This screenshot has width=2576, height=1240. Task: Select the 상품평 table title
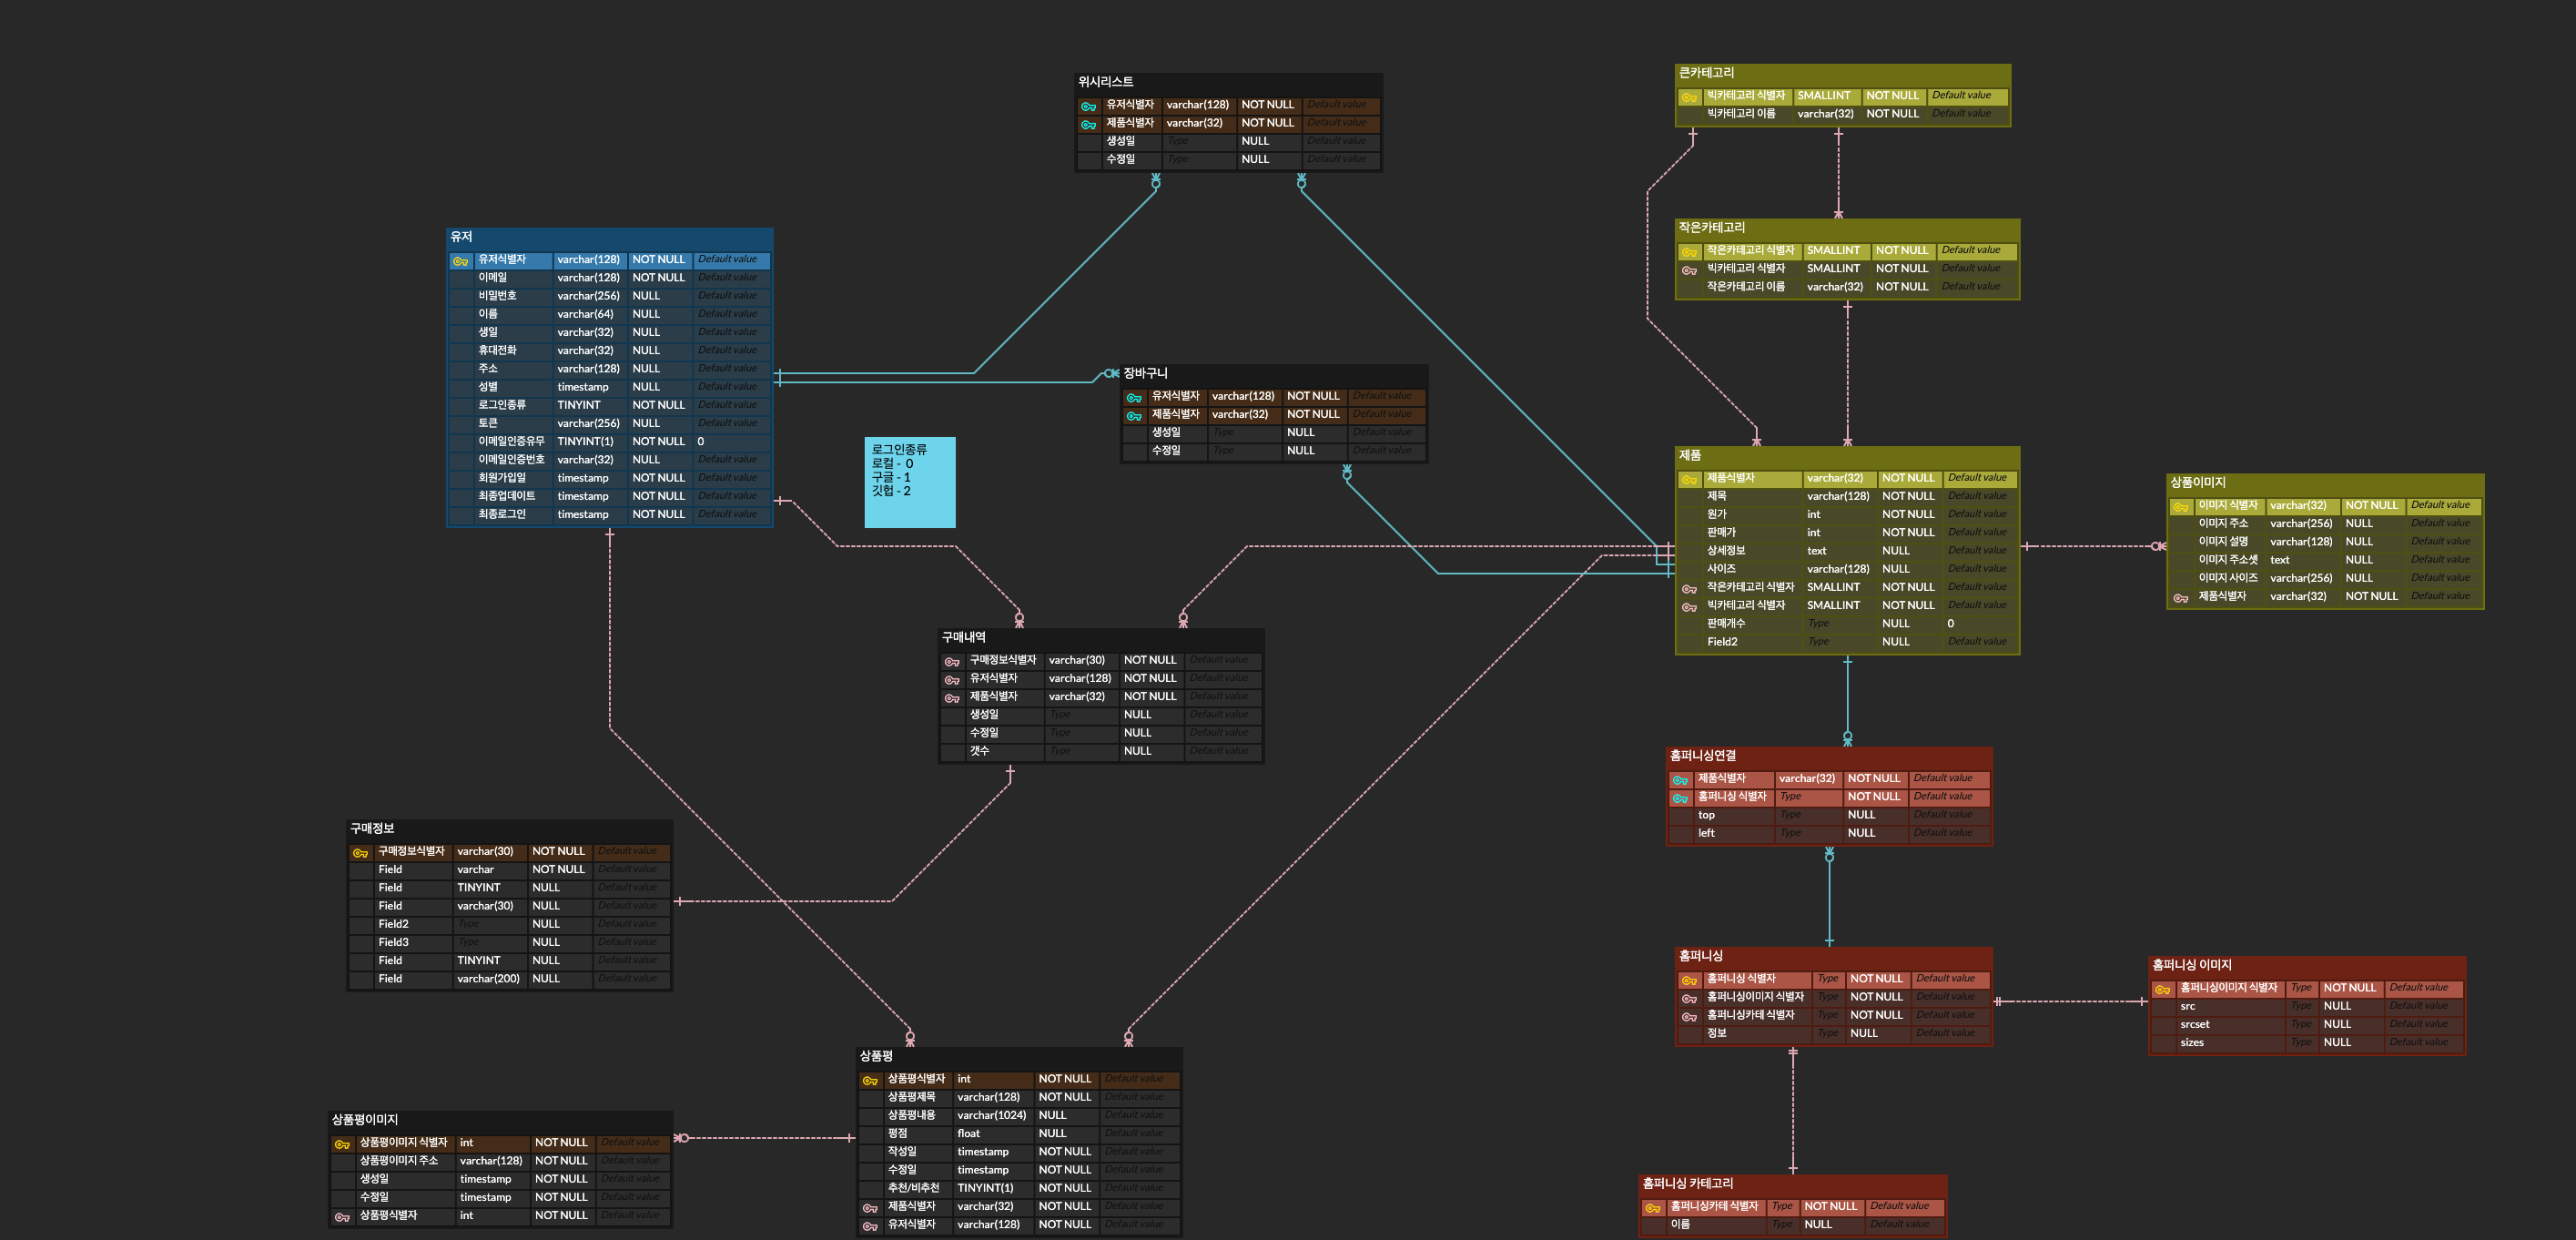(x=876, y=1056)
